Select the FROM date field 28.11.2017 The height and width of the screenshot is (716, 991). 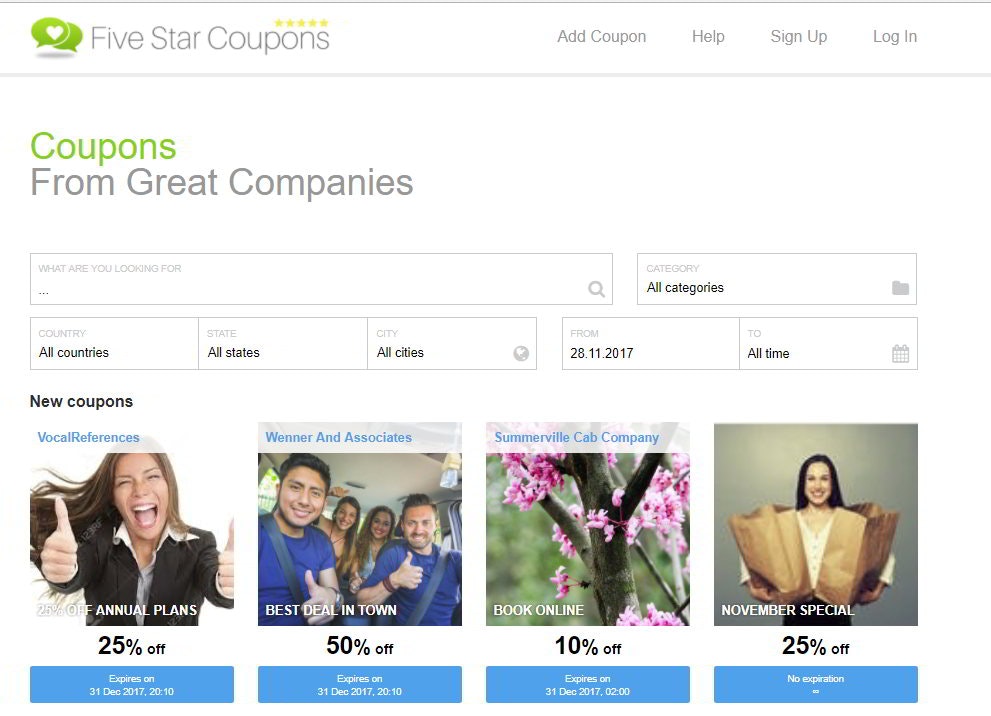point(650,344)
